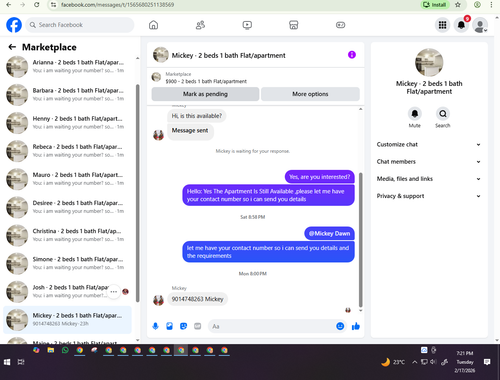Open the GIF picker icon

pos(198,326)
